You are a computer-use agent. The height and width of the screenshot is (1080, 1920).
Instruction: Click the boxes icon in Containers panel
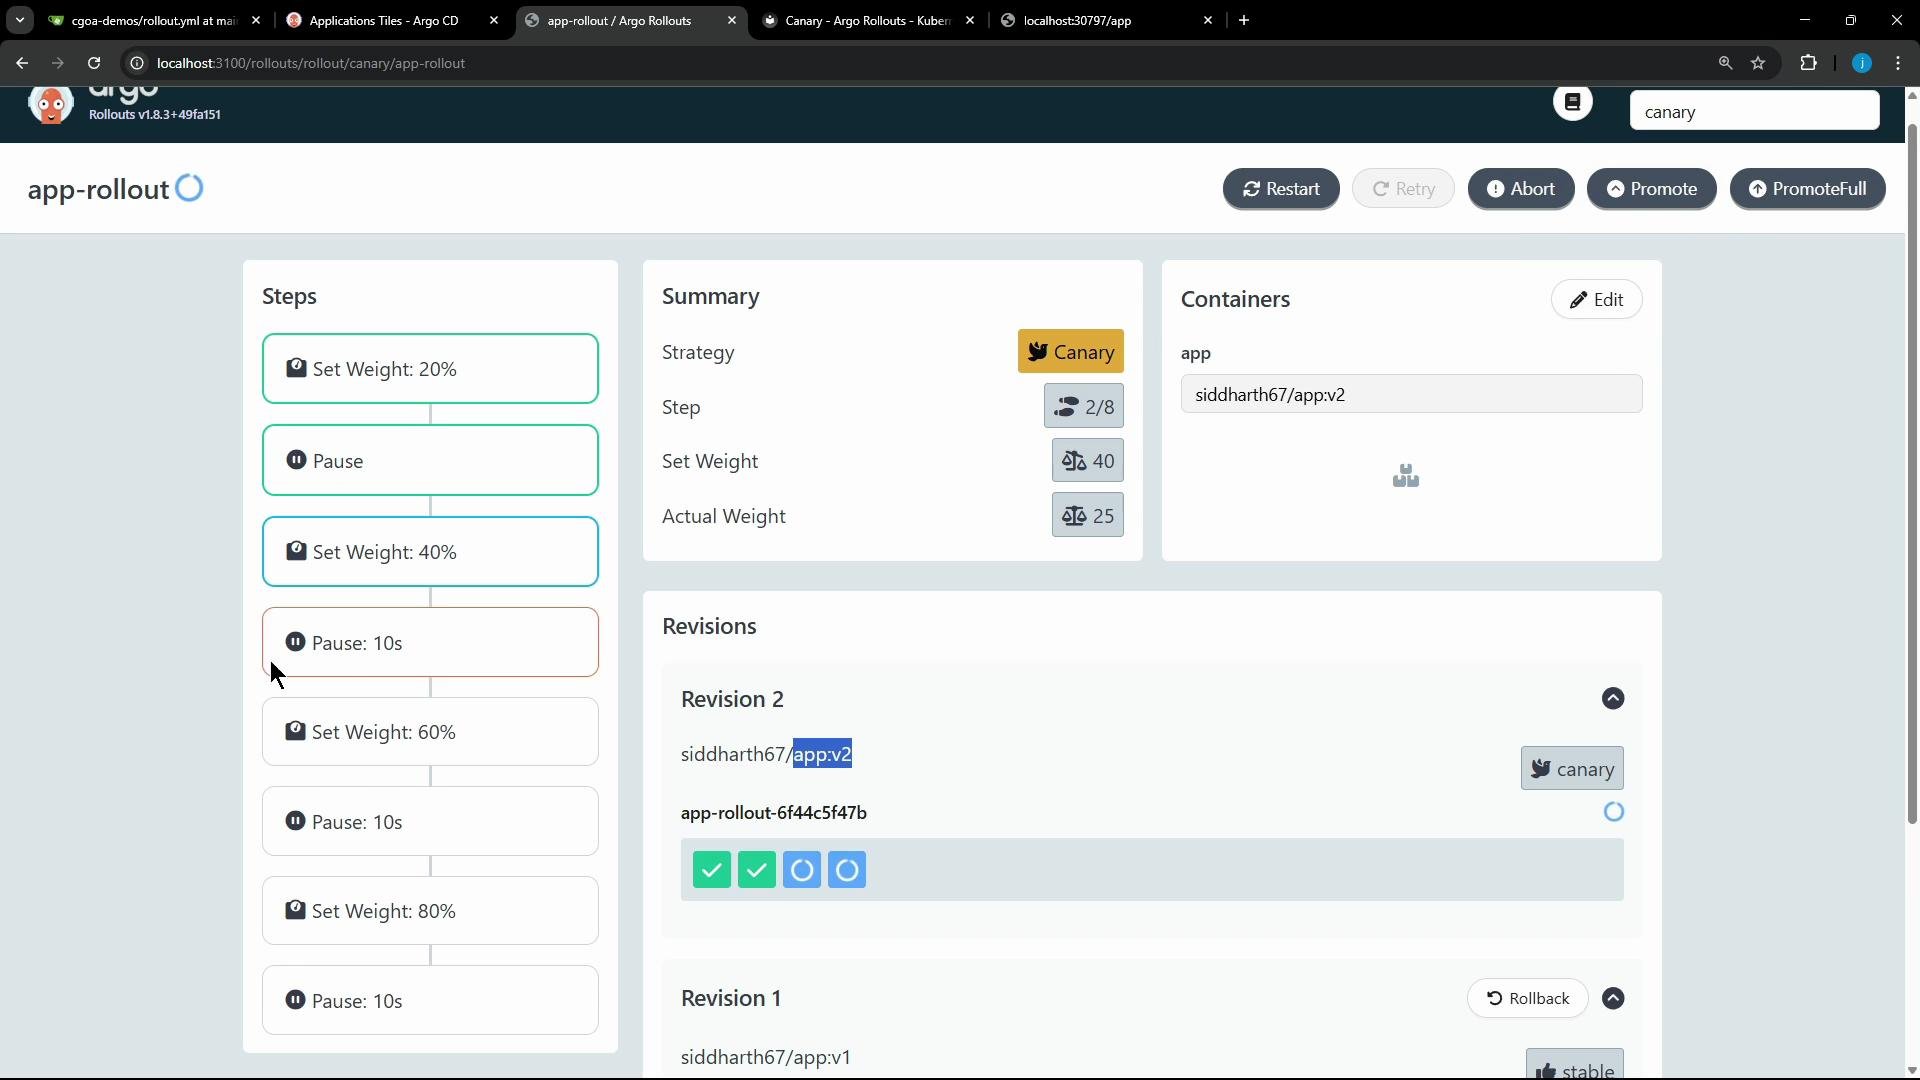pos(1406,476)
